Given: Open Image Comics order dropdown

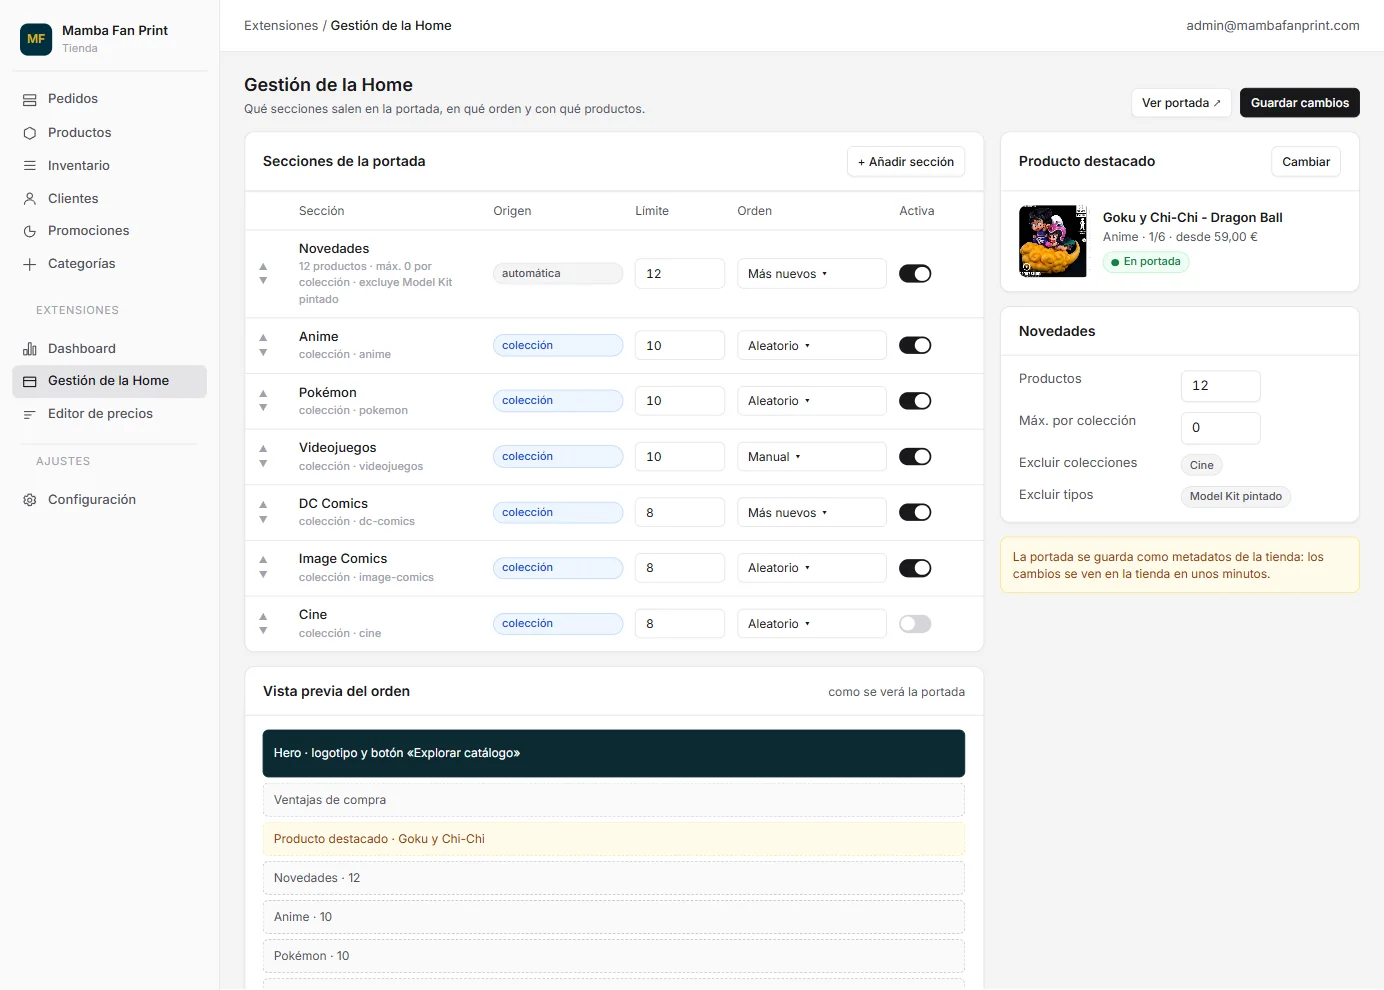Looking at the screenshot, I should coord(811,568).
